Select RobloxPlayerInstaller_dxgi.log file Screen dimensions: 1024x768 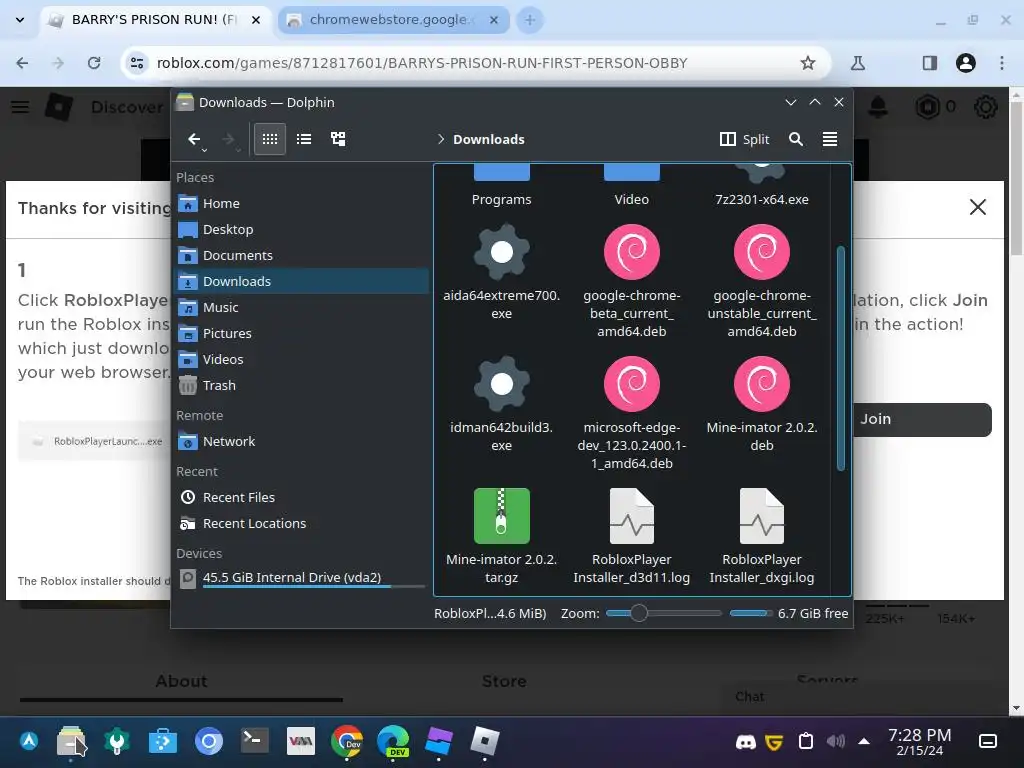pos(761,536)
